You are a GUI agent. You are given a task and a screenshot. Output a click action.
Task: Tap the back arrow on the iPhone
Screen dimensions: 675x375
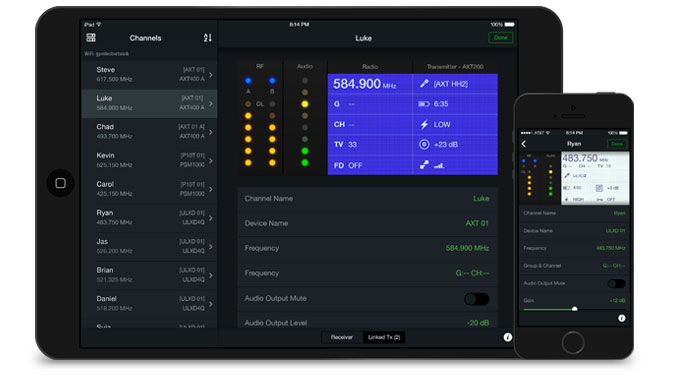point(524,144)
